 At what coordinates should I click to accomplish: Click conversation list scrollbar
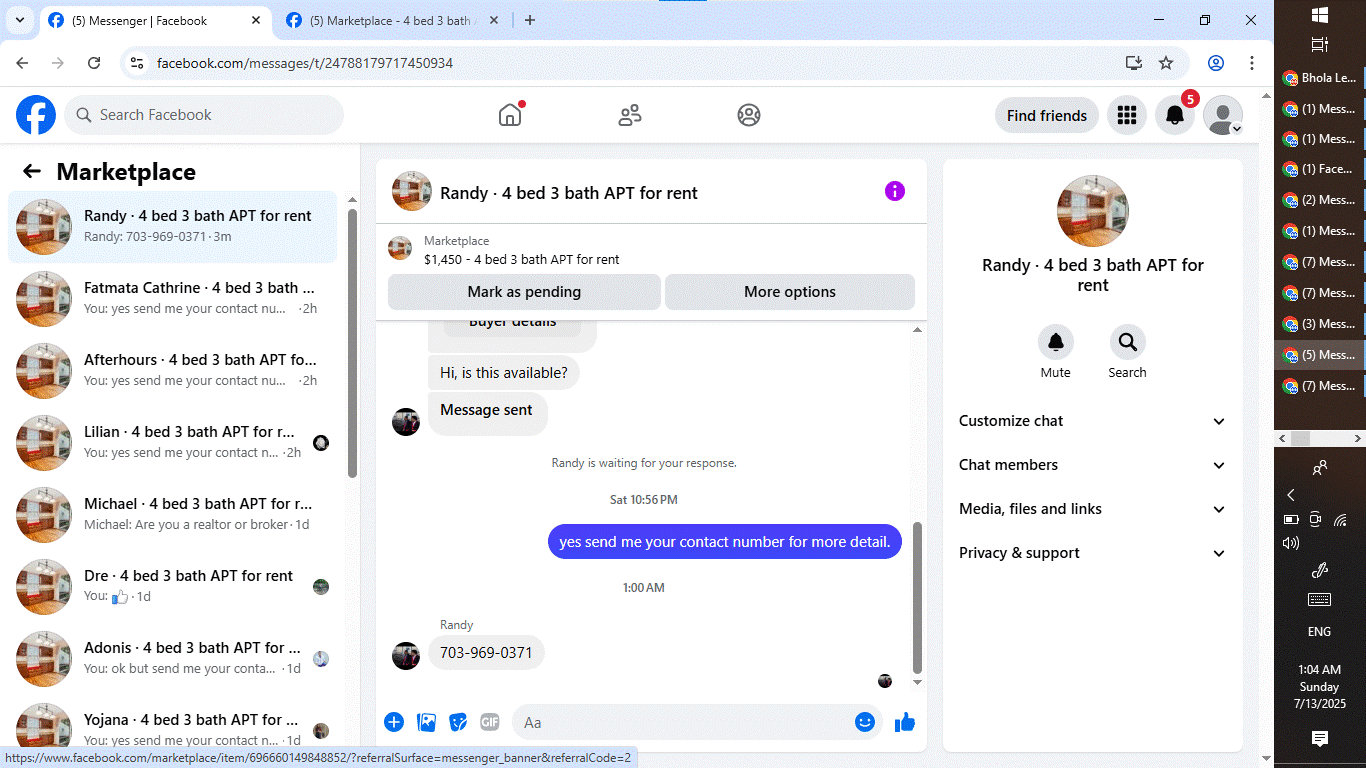[352, 342]
